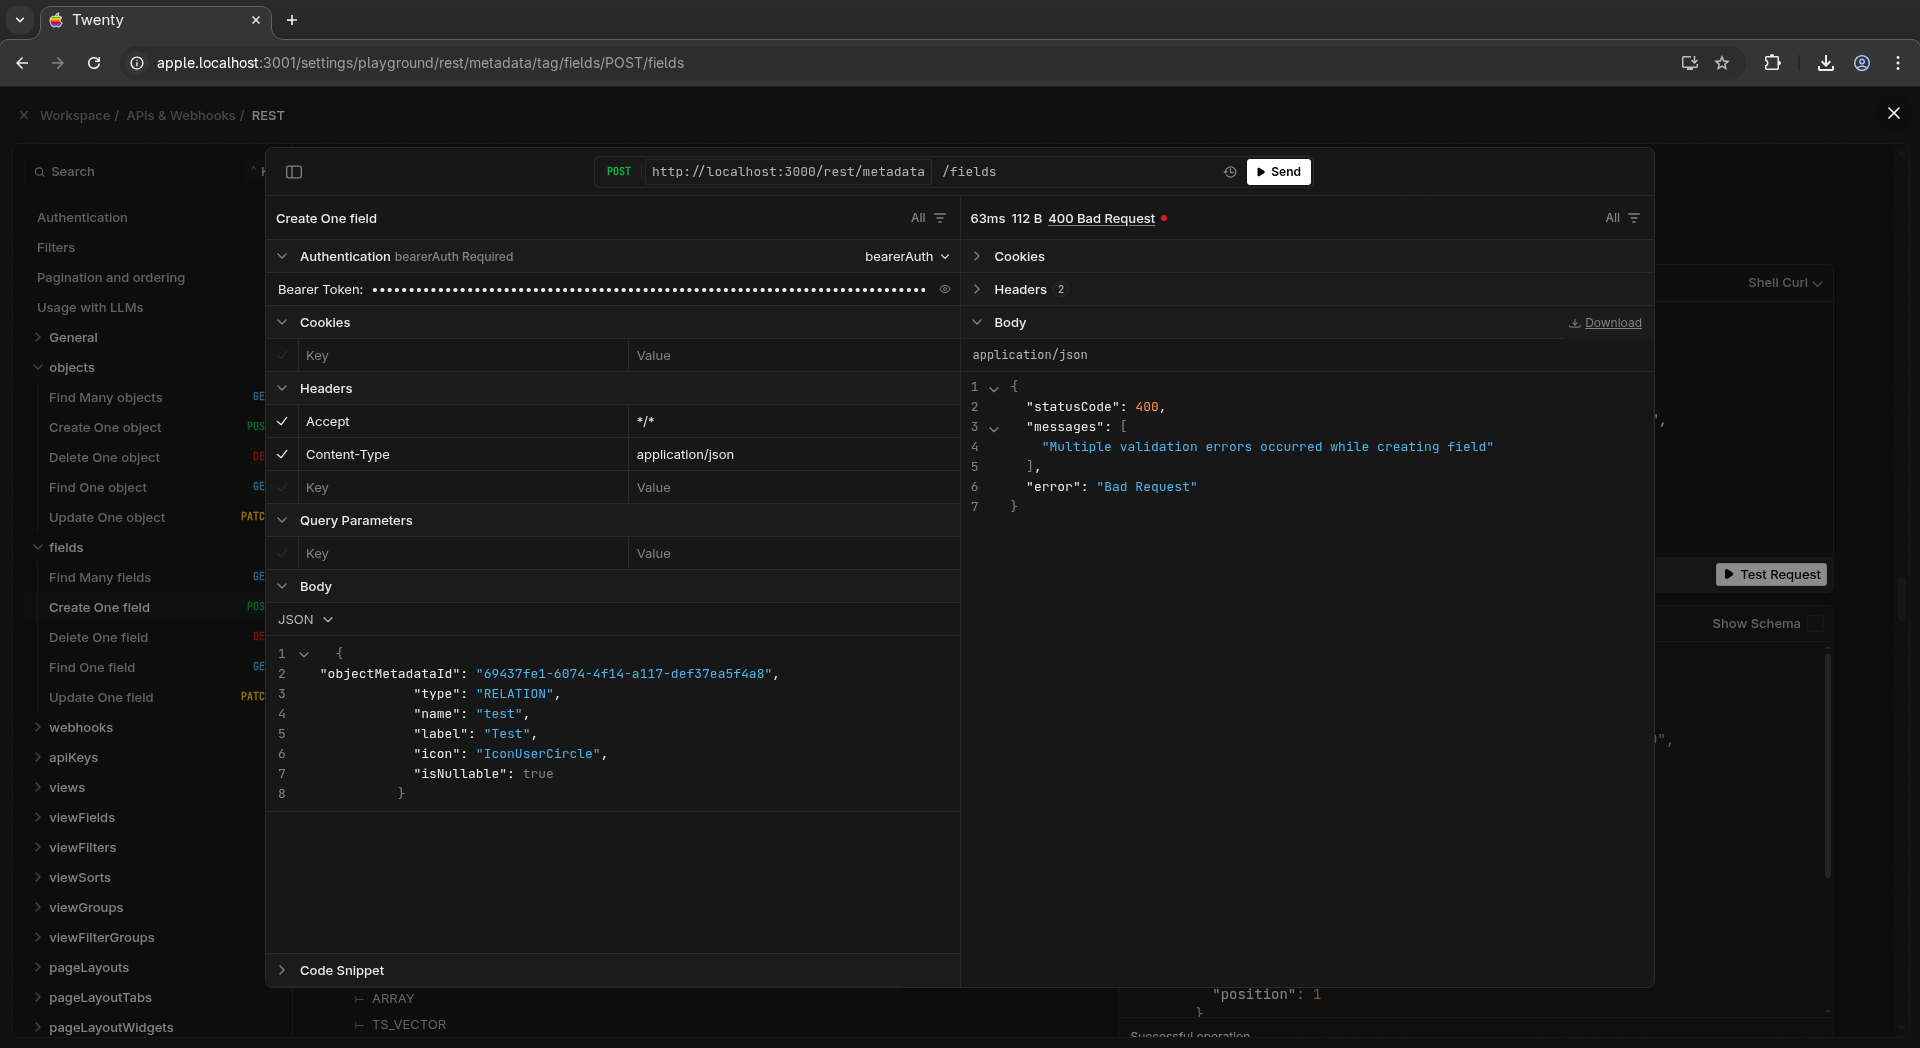Click the request filter icon beside All
Image resolution: width=1920 pixels, height=1048 pixels.
click(940, 218)
